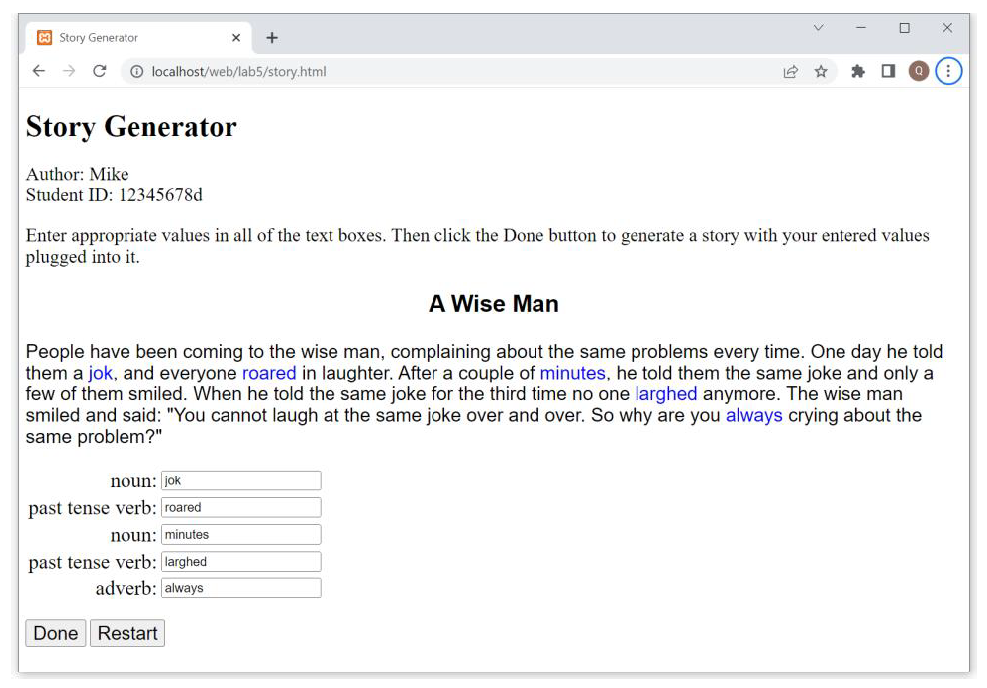987x688 pixels.
Task: Click the noun field containing jok
Action: (x=240, y=480)
